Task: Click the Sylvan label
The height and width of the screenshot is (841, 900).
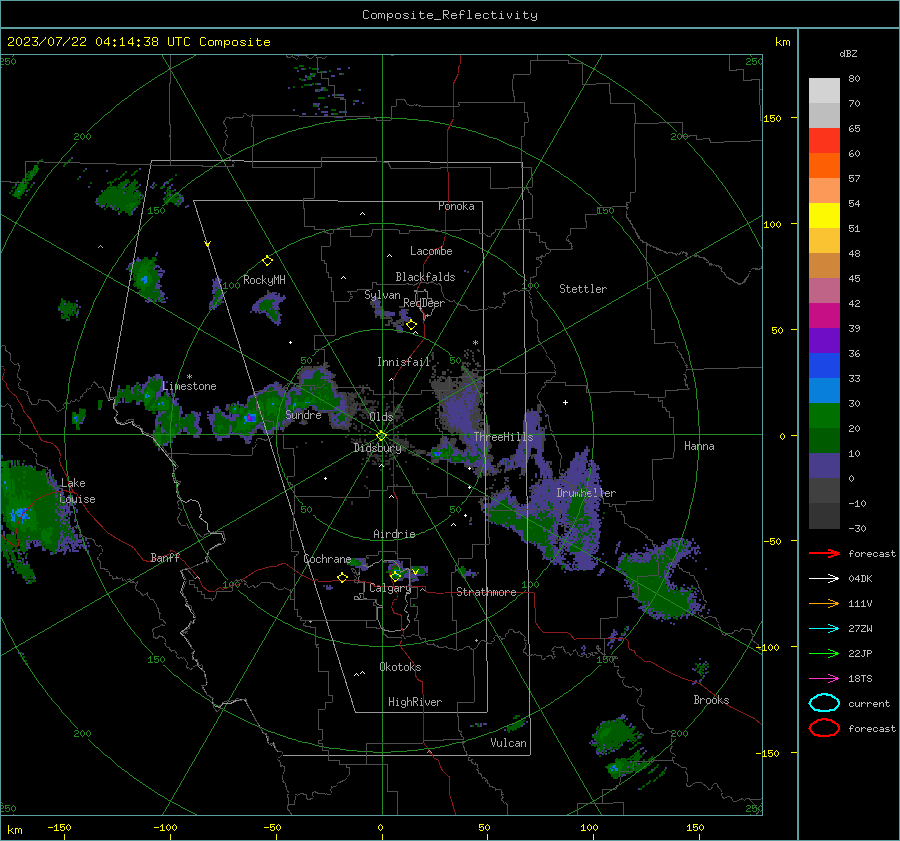Action: click(382, 295)
